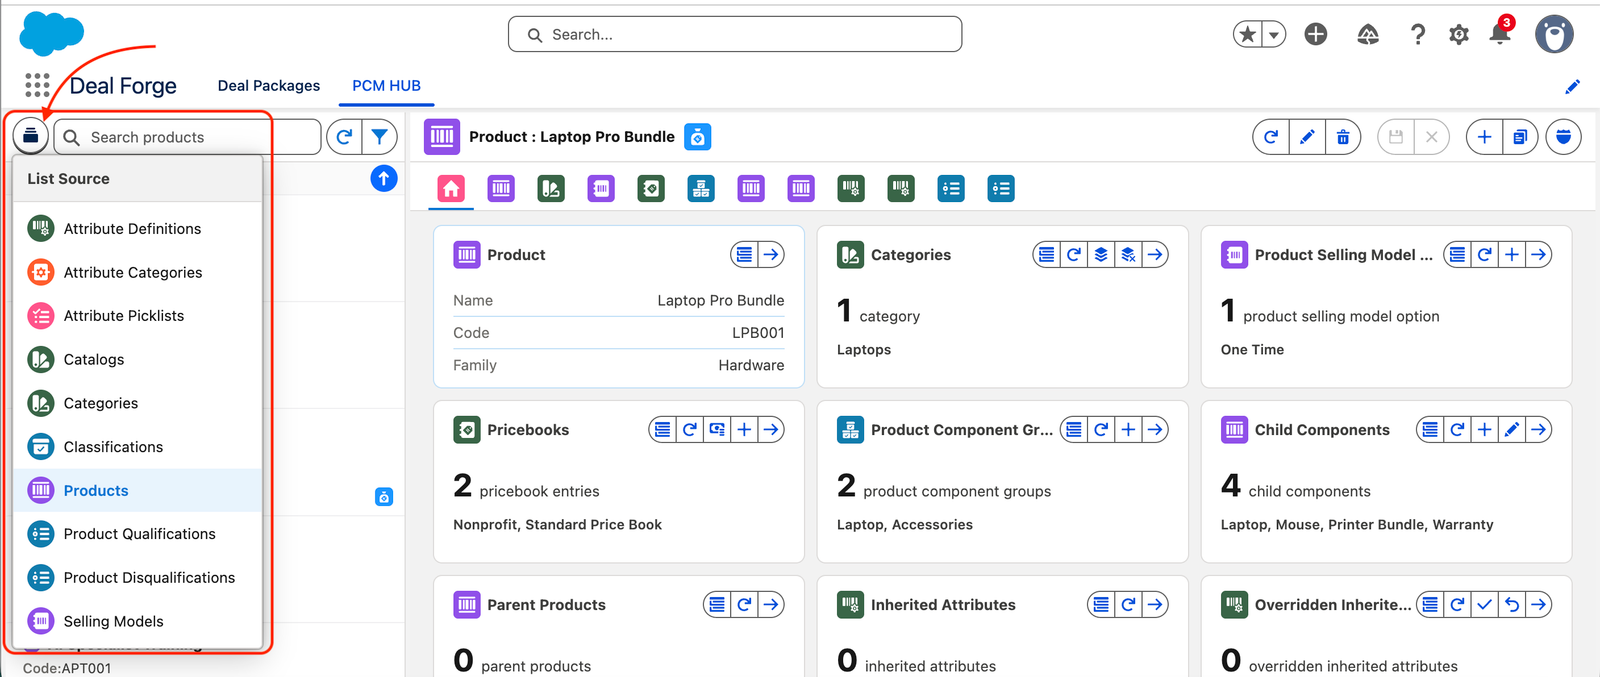This screenshot has height=677, width=1600.
Task: Click Trailhead guidance icon in header
Action: 1368,35
